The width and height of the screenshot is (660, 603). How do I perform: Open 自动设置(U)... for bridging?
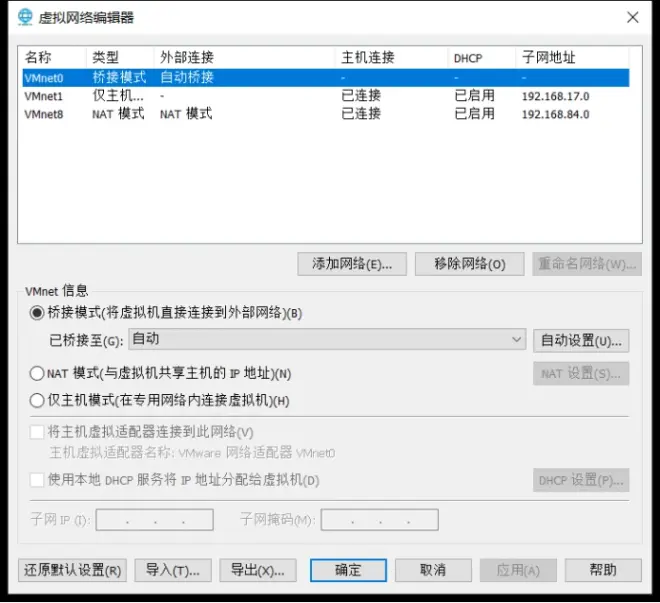[581, 340]
